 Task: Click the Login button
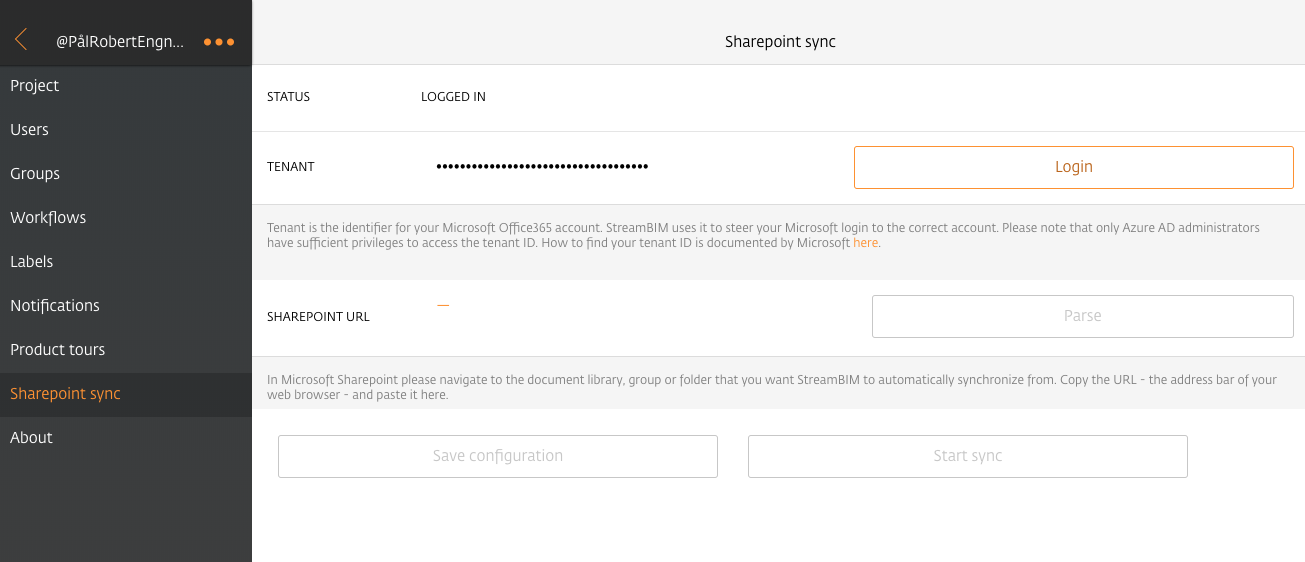(x=1073, y=167)
